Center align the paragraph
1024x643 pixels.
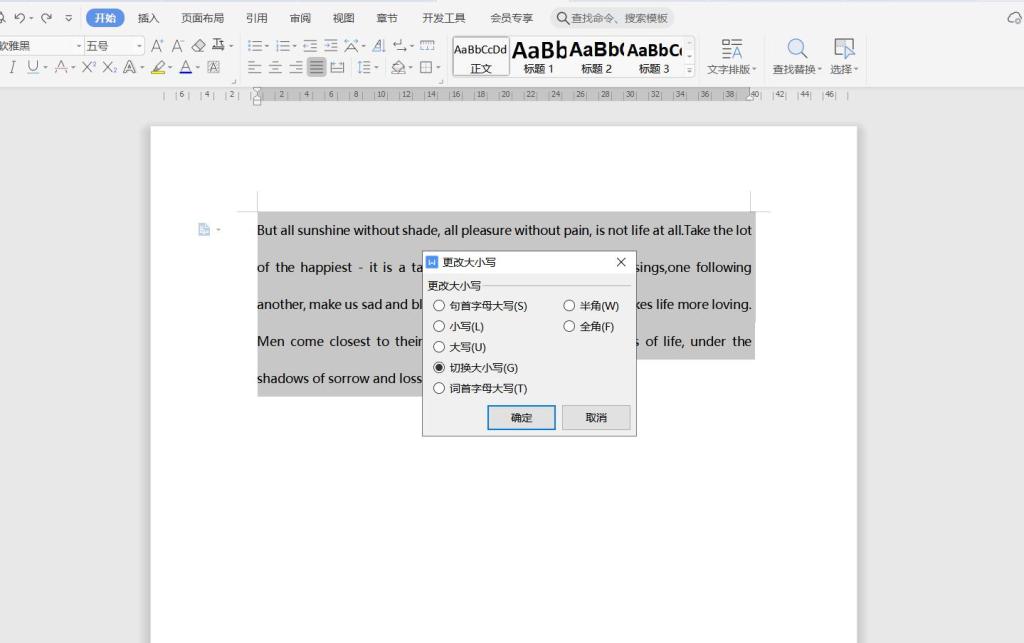click(275, 67)
